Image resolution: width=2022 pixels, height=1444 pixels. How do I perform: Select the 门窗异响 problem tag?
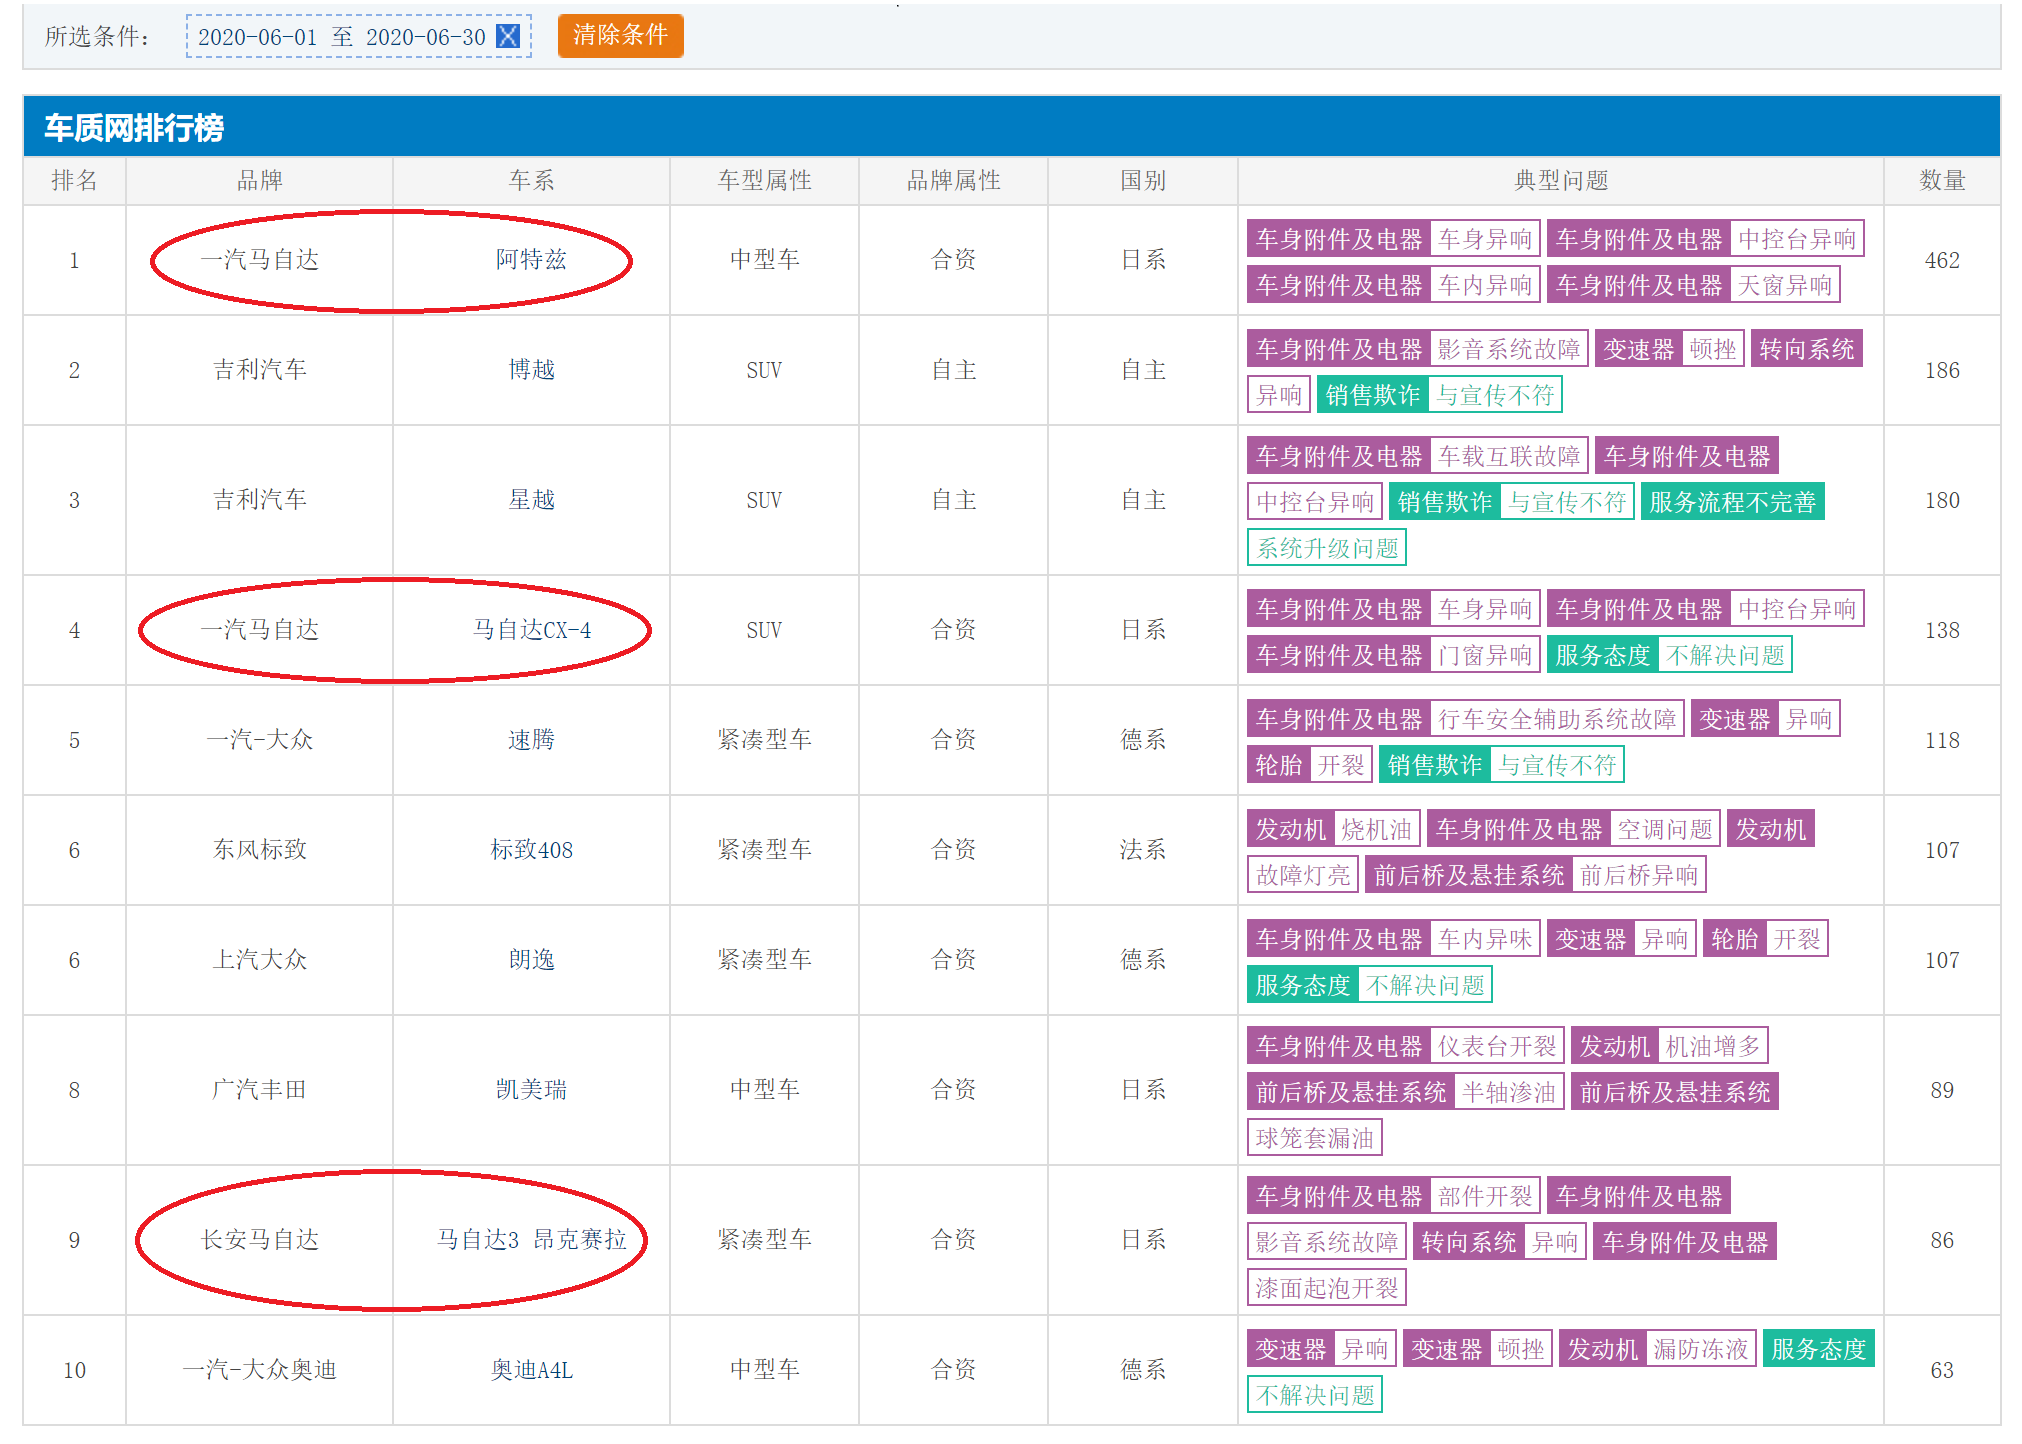[x=1485, y=656]
